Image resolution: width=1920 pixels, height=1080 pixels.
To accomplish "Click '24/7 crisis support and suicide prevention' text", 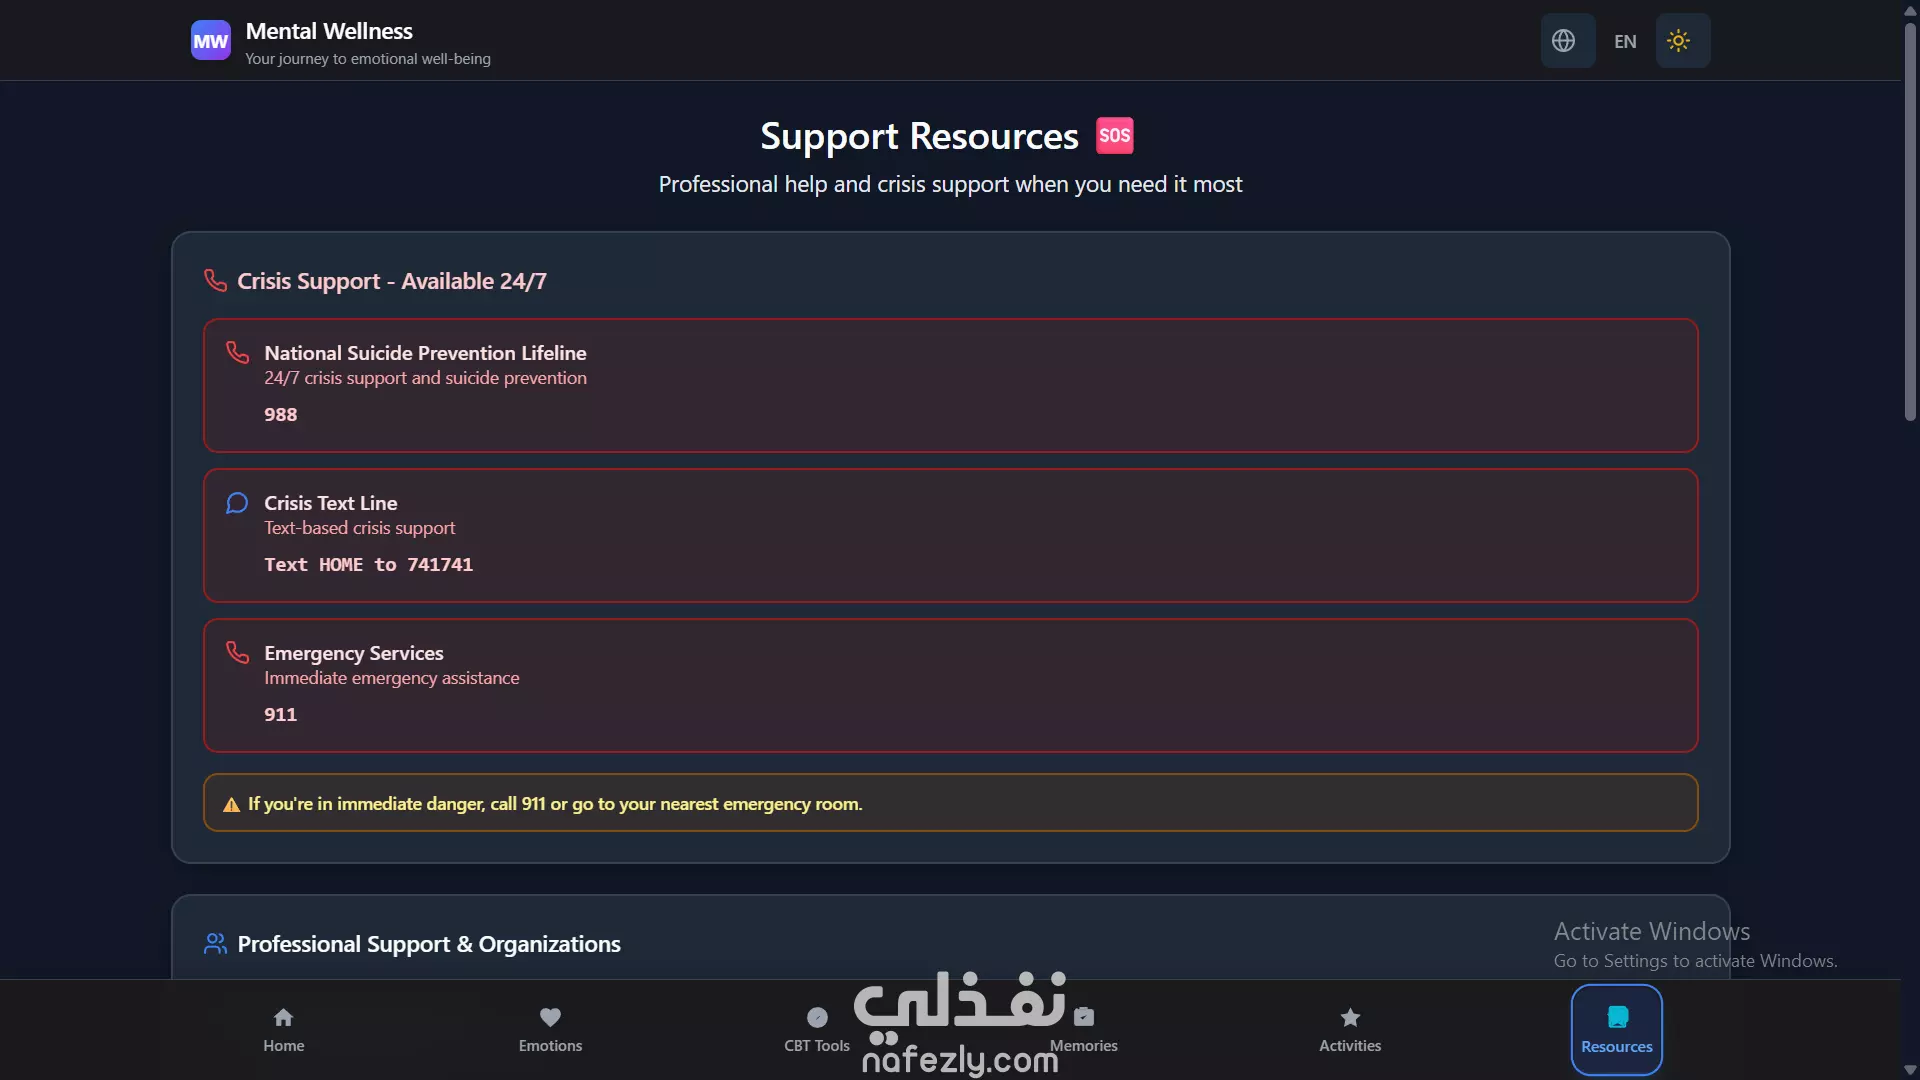I will (x=425, y=378).
